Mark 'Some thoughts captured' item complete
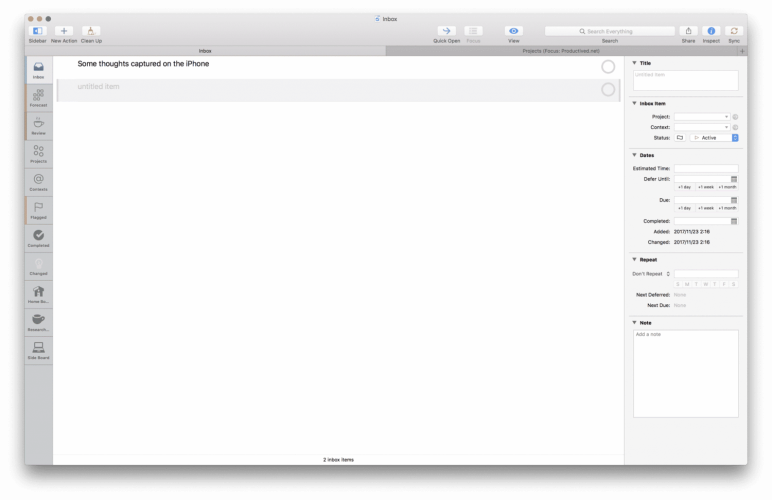The image size is (772, 500). (608, 67)
